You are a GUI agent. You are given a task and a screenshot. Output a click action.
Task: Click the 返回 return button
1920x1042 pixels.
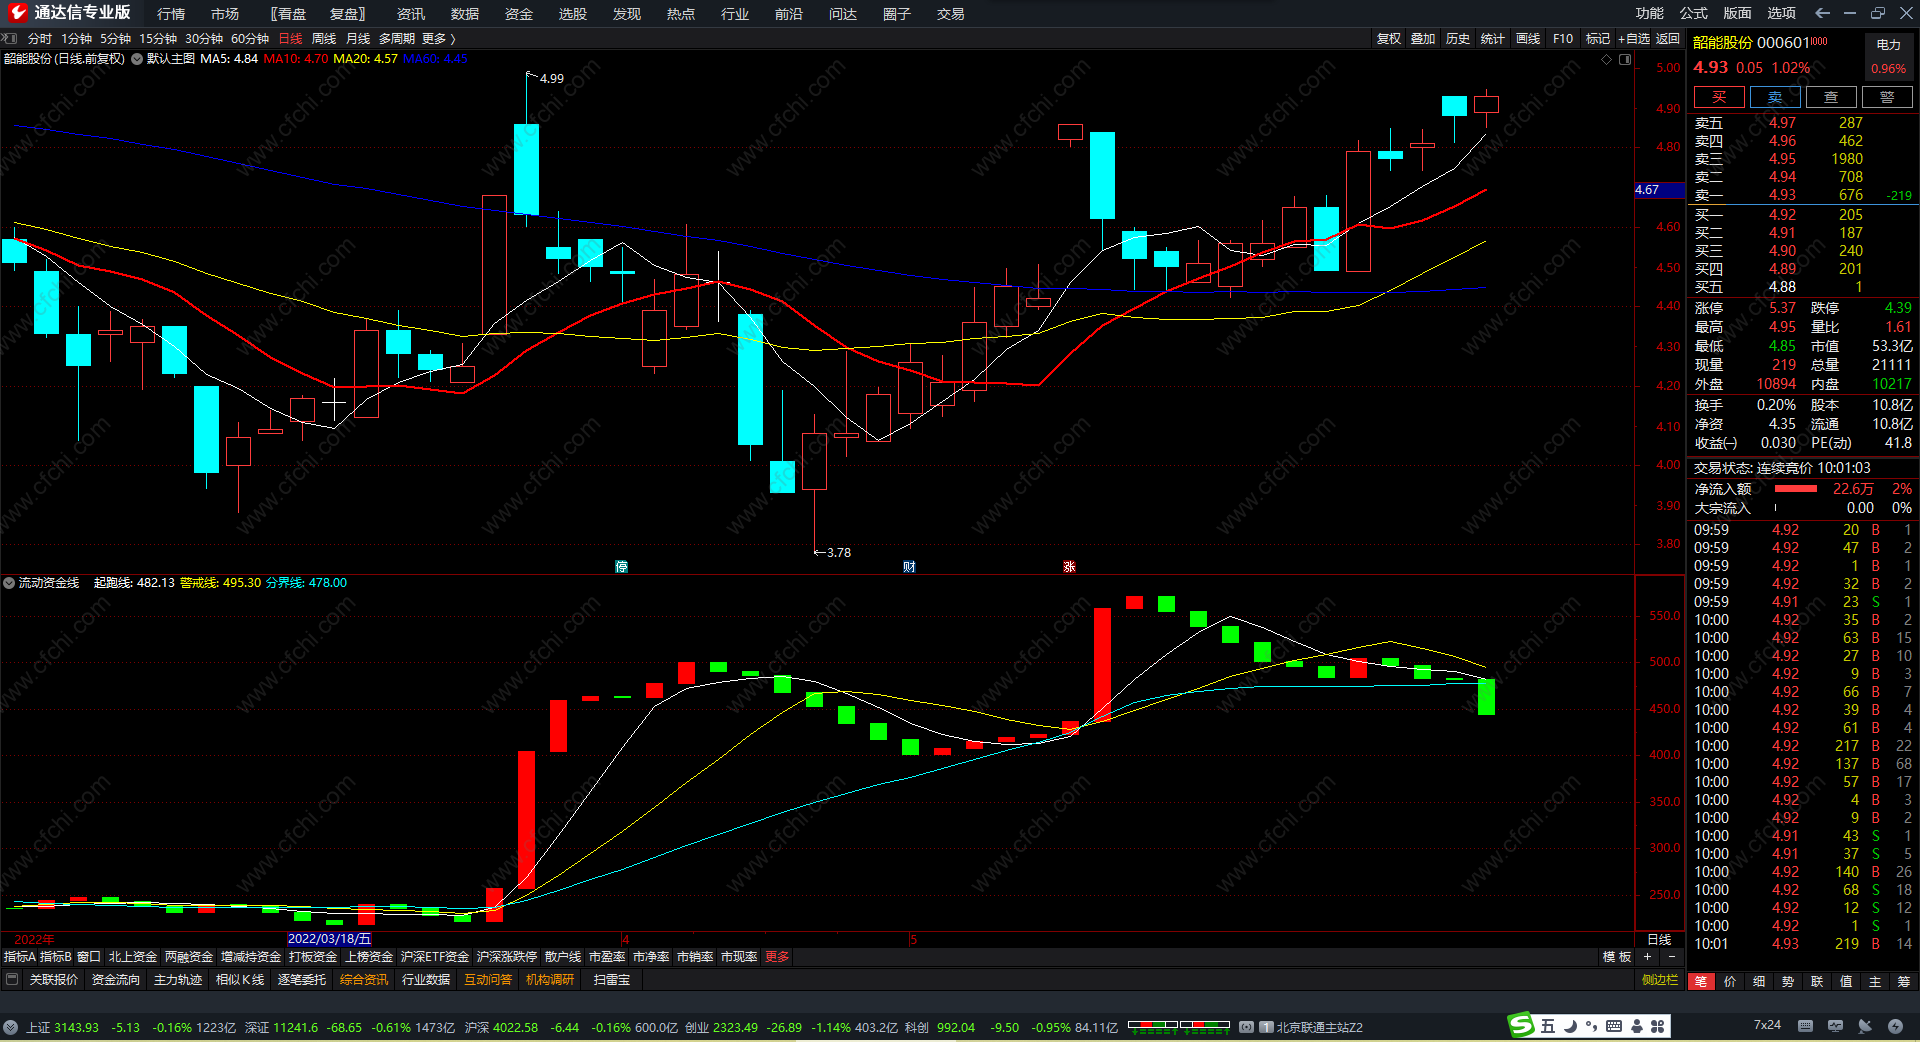[1668, 39]
